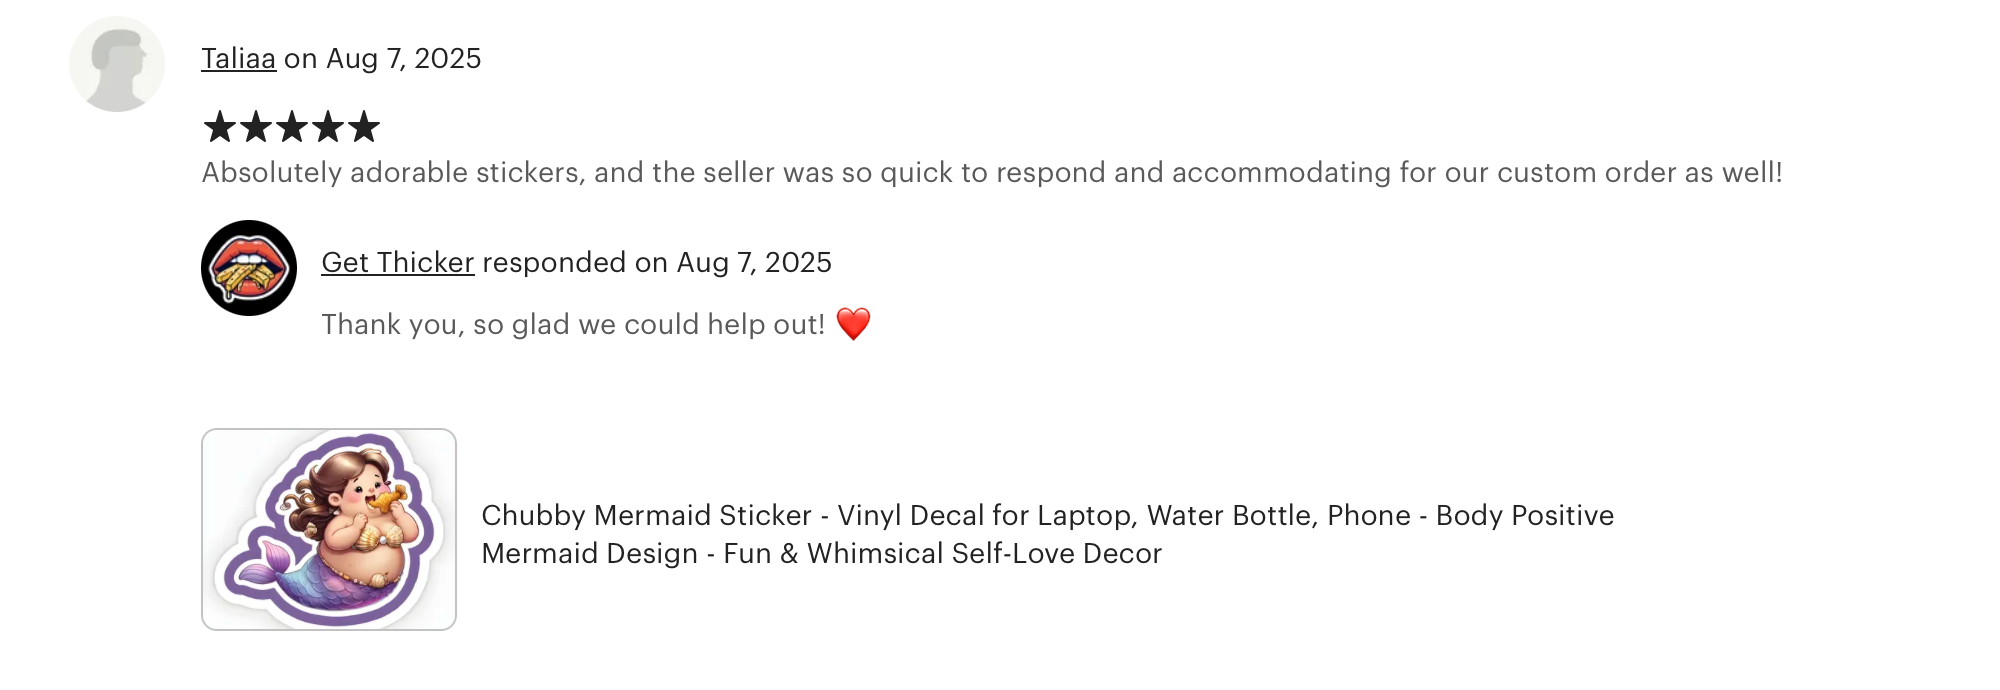Click "Body Positive" in the product title
2000x690 pixels.
coord(1524,516)
